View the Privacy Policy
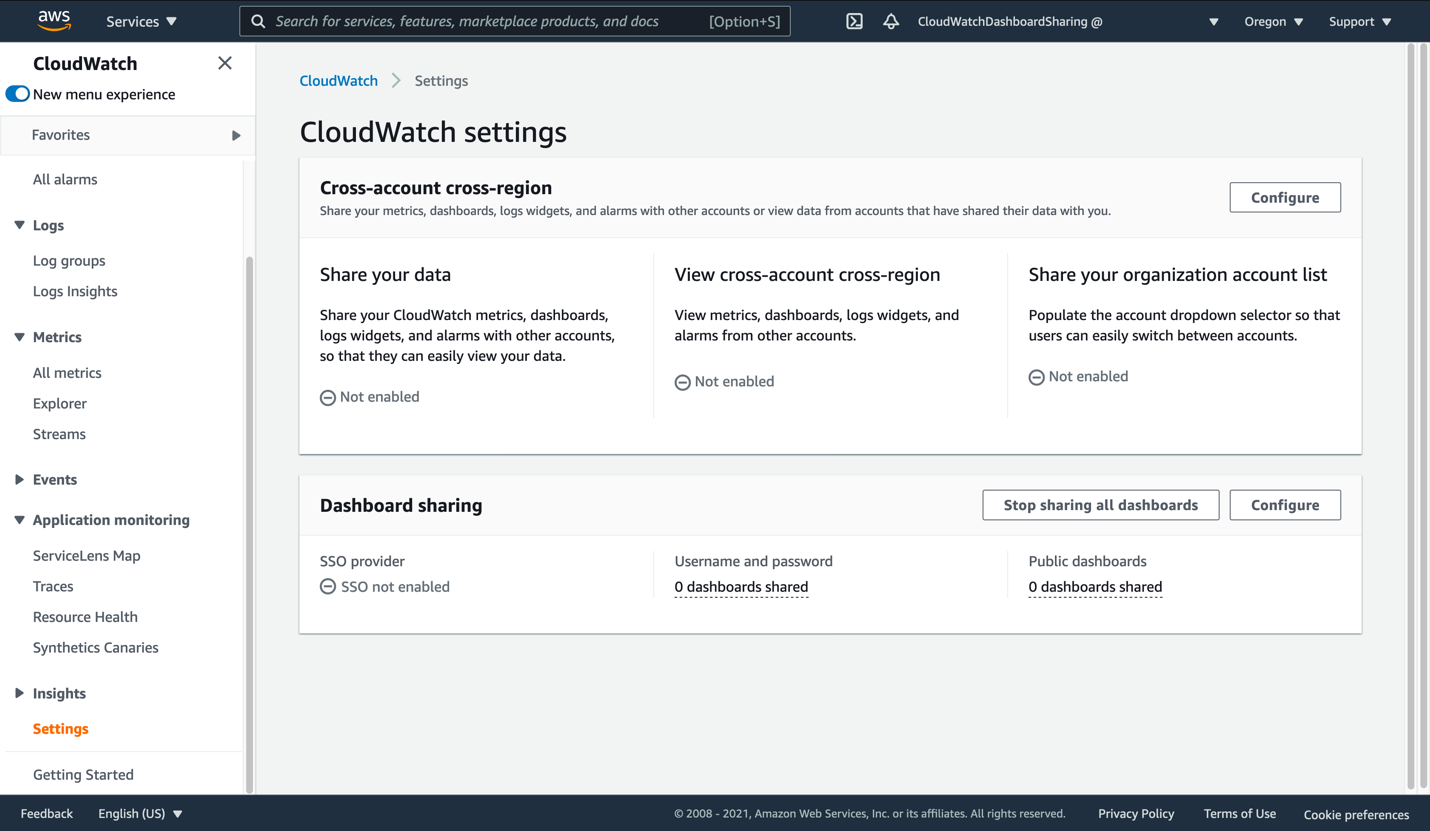The height and width of the screenshot is (831, 1430). coord(1136,813)
